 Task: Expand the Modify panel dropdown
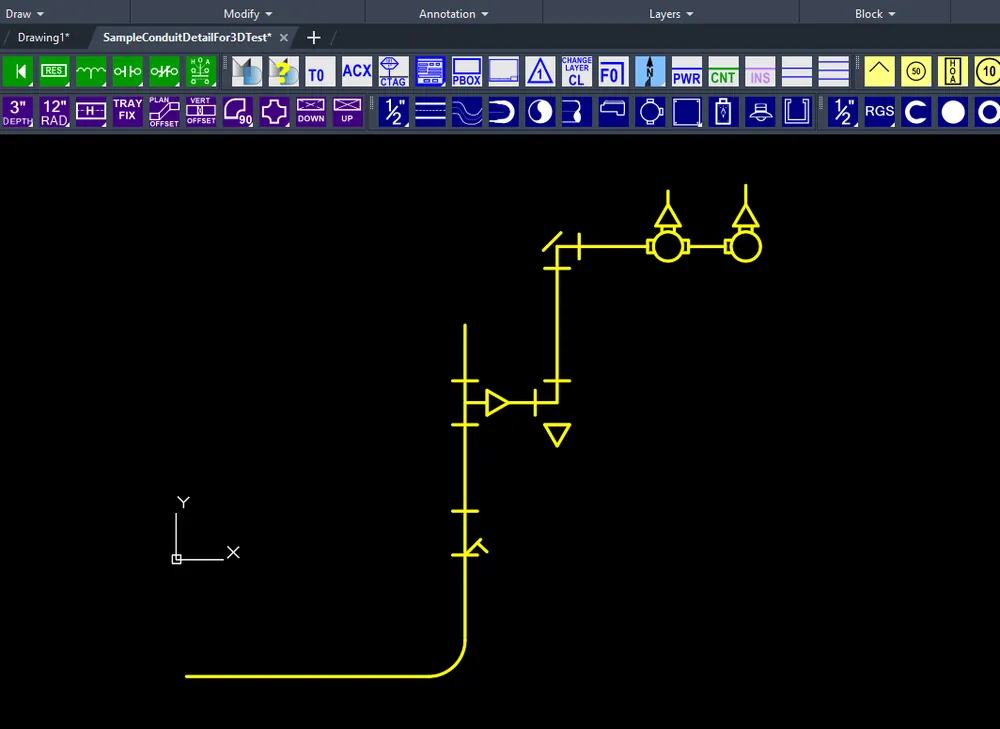click(x=247, y=13)
